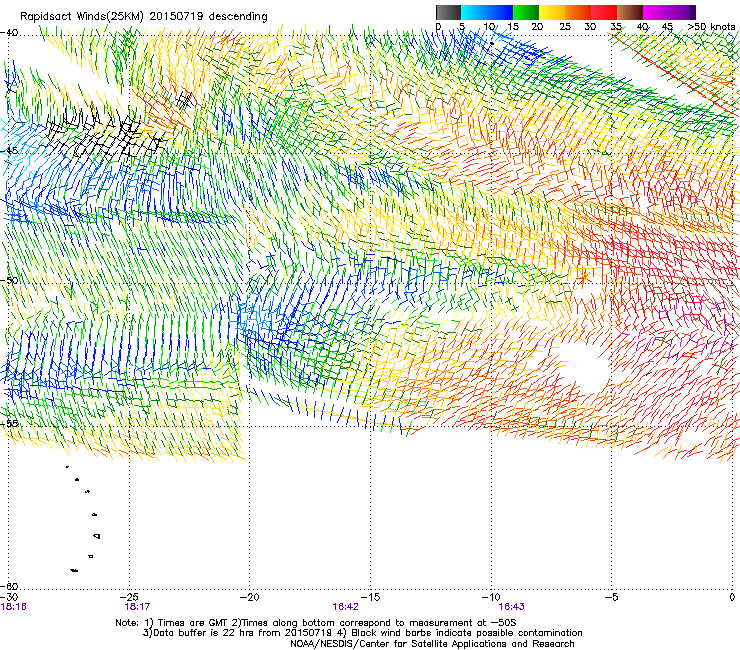
Task: Click the -25 longitude label
Action: [x=129, y=597]
